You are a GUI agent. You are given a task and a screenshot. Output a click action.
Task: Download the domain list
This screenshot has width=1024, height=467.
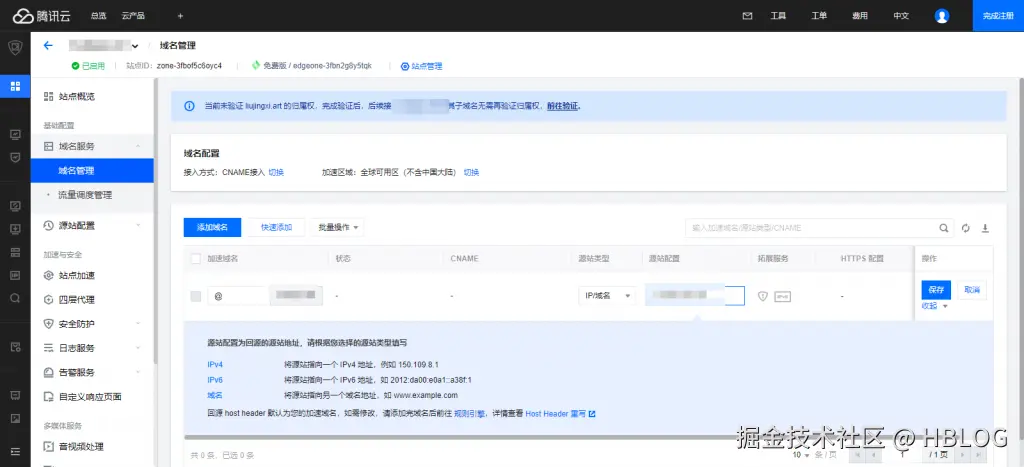pos(985,228)
